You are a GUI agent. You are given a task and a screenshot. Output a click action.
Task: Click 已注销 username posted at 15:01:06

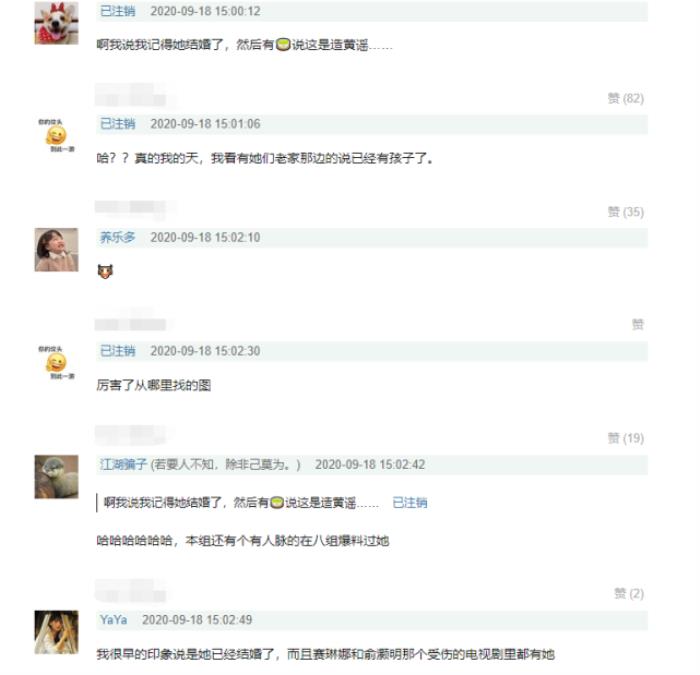tap(117, 124)
